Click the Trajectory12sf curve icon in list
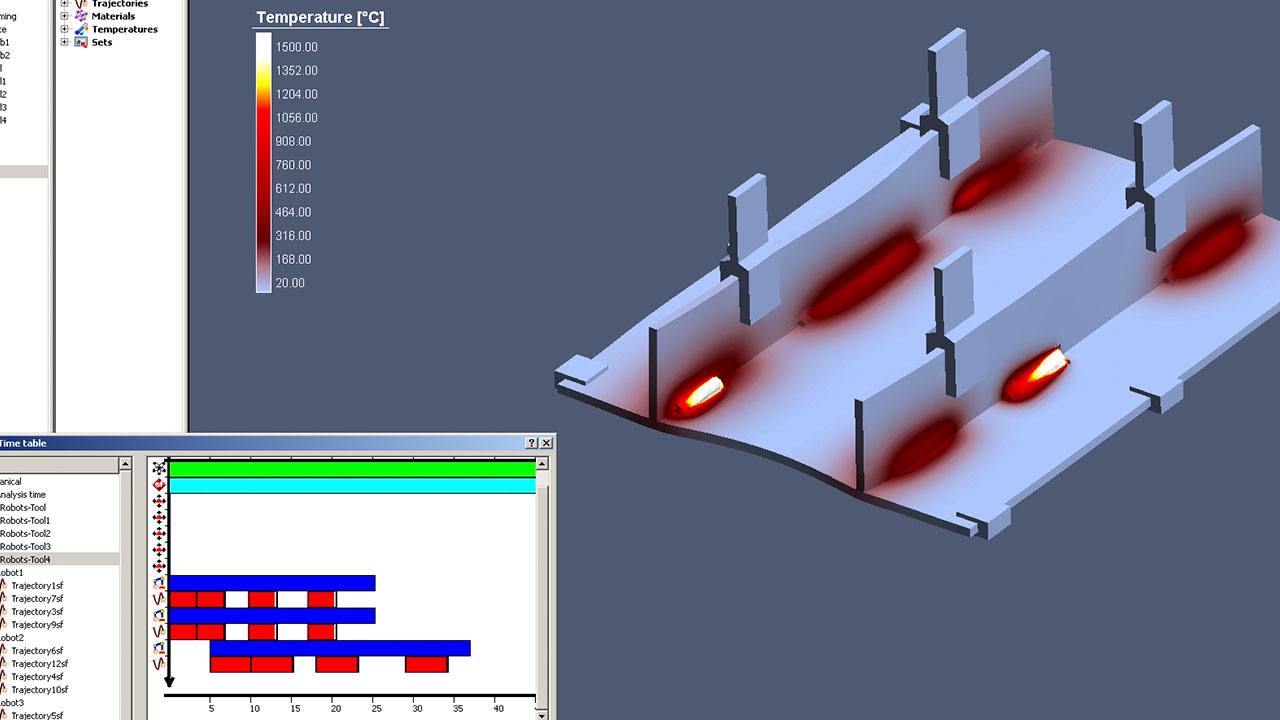 [x=3, y=664]
